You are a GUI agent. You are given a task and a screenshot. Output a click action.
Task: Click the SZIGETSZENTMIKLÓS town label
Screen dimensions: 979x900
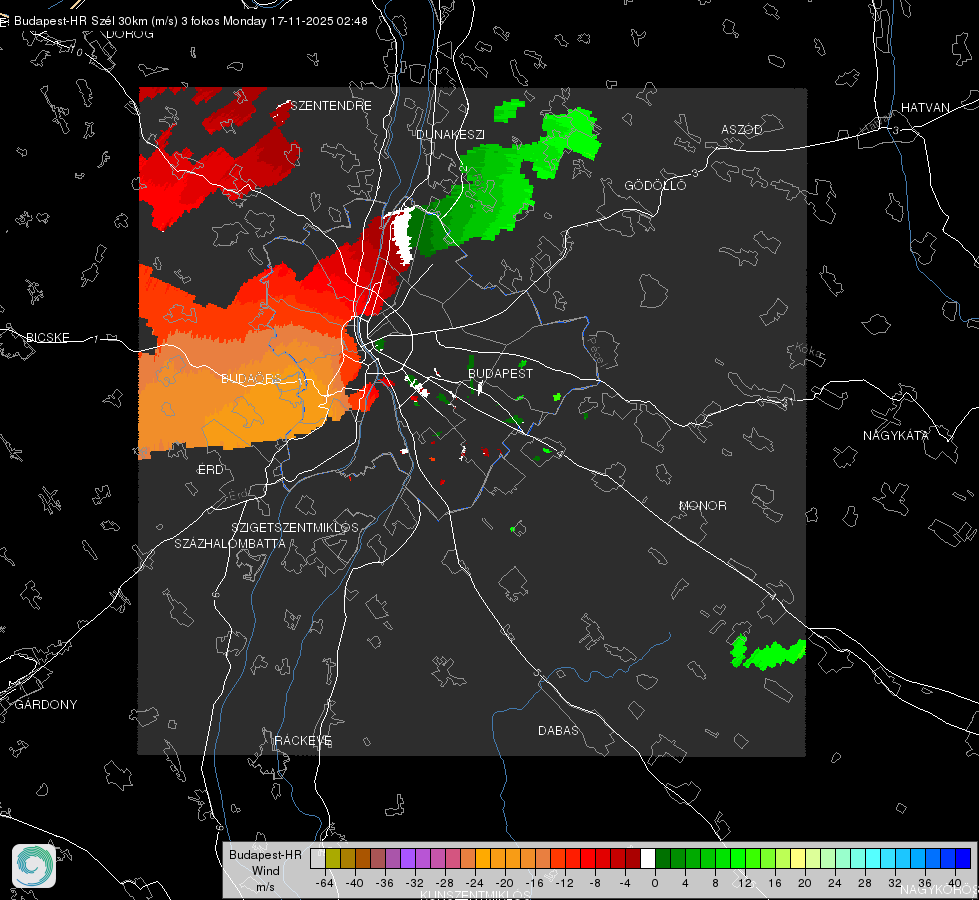(x=295, y=528)
